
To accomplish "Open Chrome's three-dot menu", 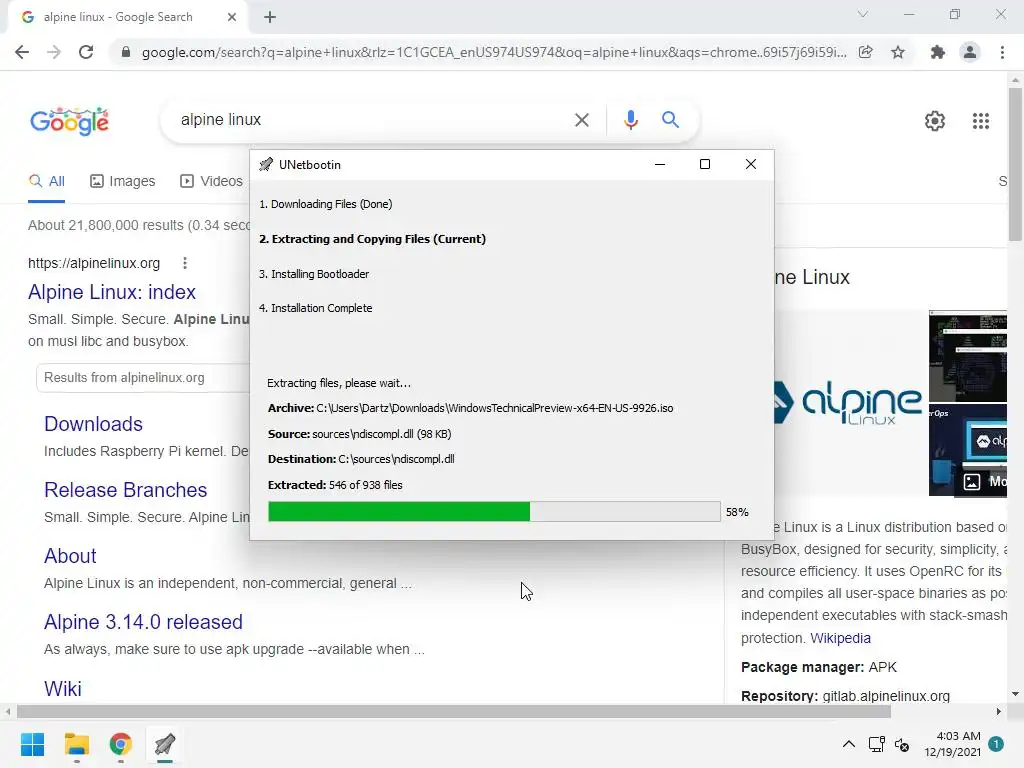I will [1002, 52].
